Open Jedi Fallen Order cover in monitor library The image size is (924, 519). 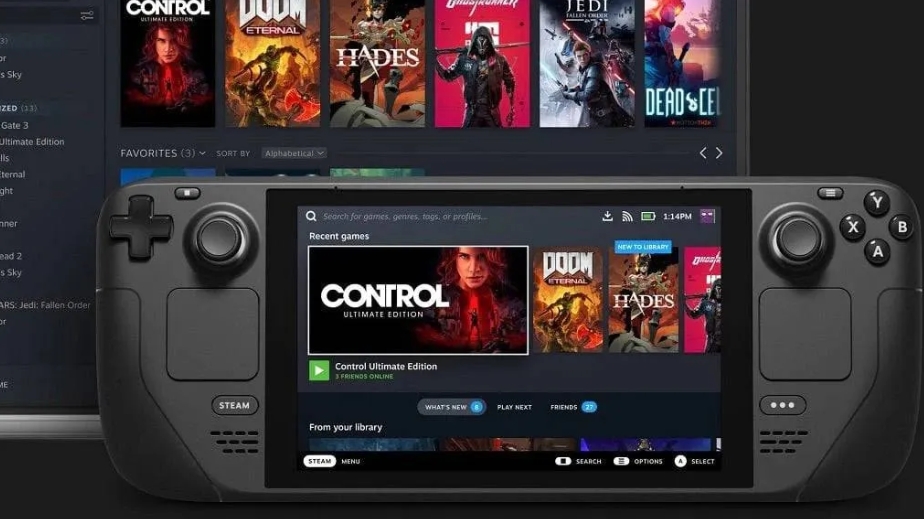[587, 63]
